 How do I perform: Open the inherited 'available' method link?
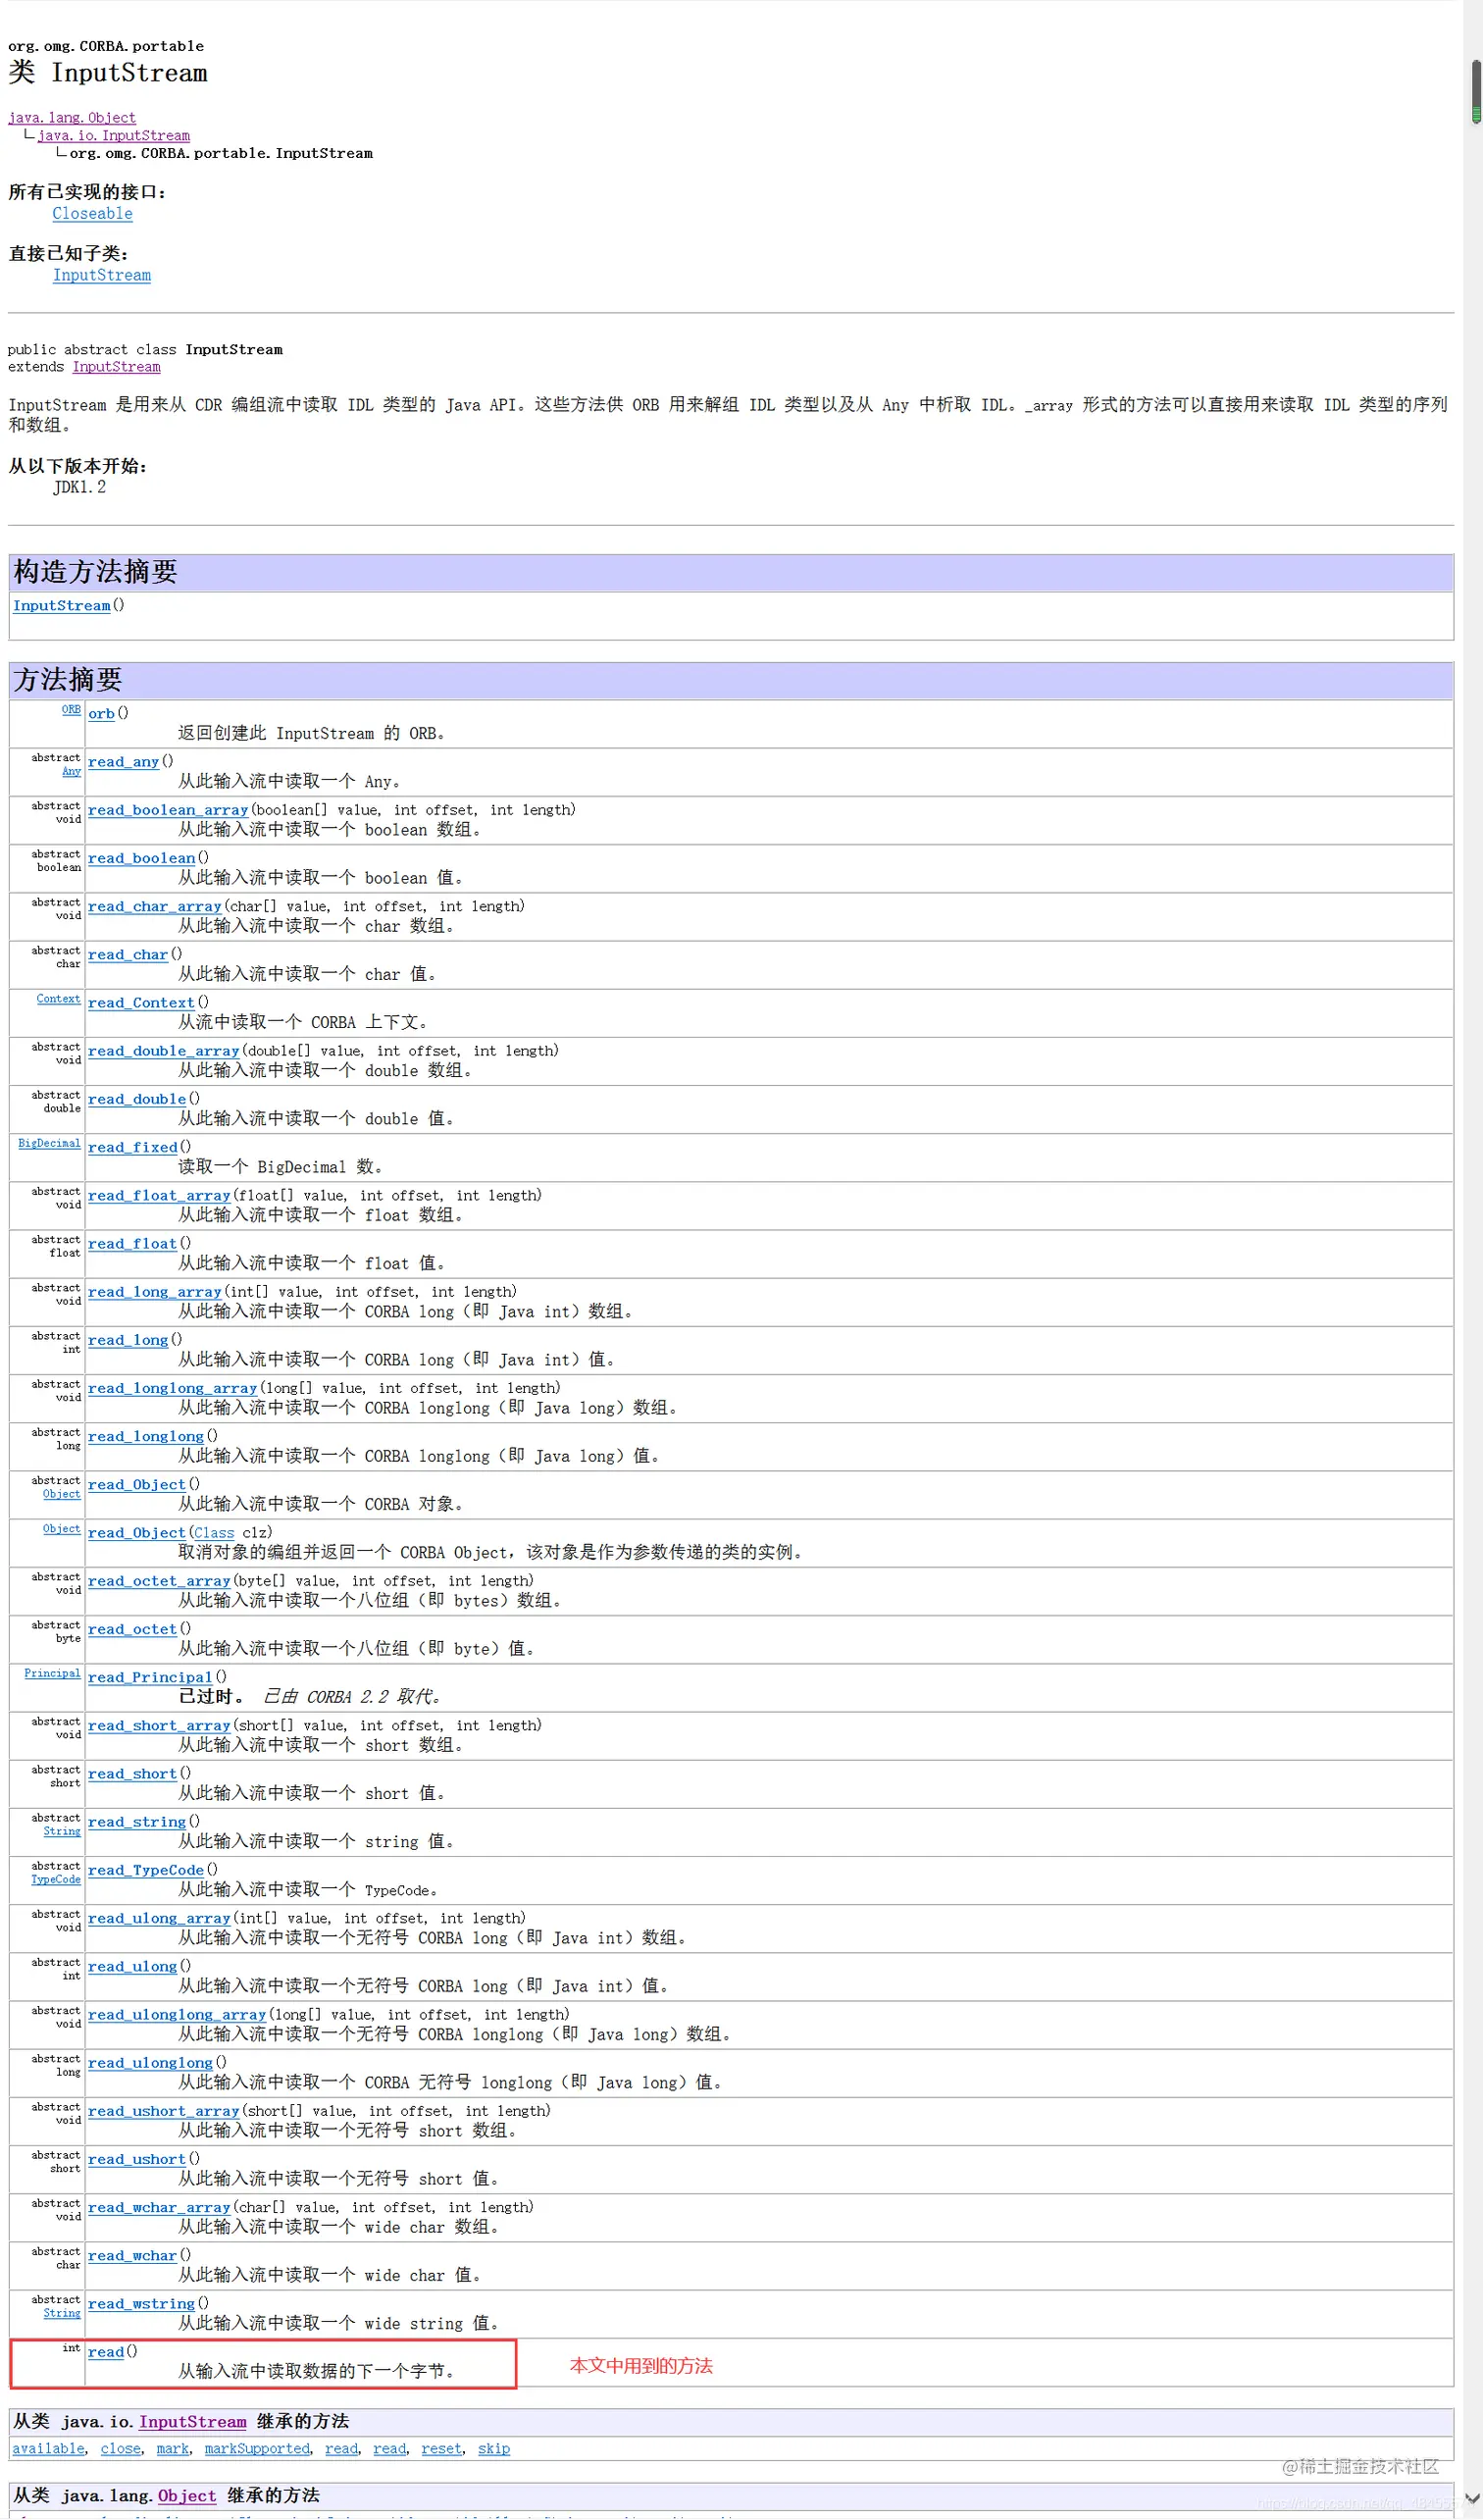tap(49, 2449)
